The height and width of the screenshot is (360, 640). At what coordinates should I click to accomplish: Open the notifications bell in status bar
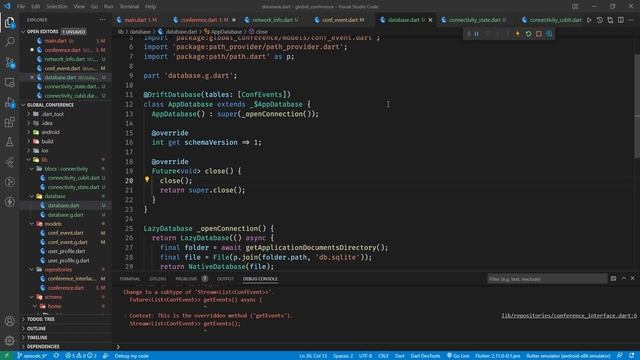tap(631, 356)
